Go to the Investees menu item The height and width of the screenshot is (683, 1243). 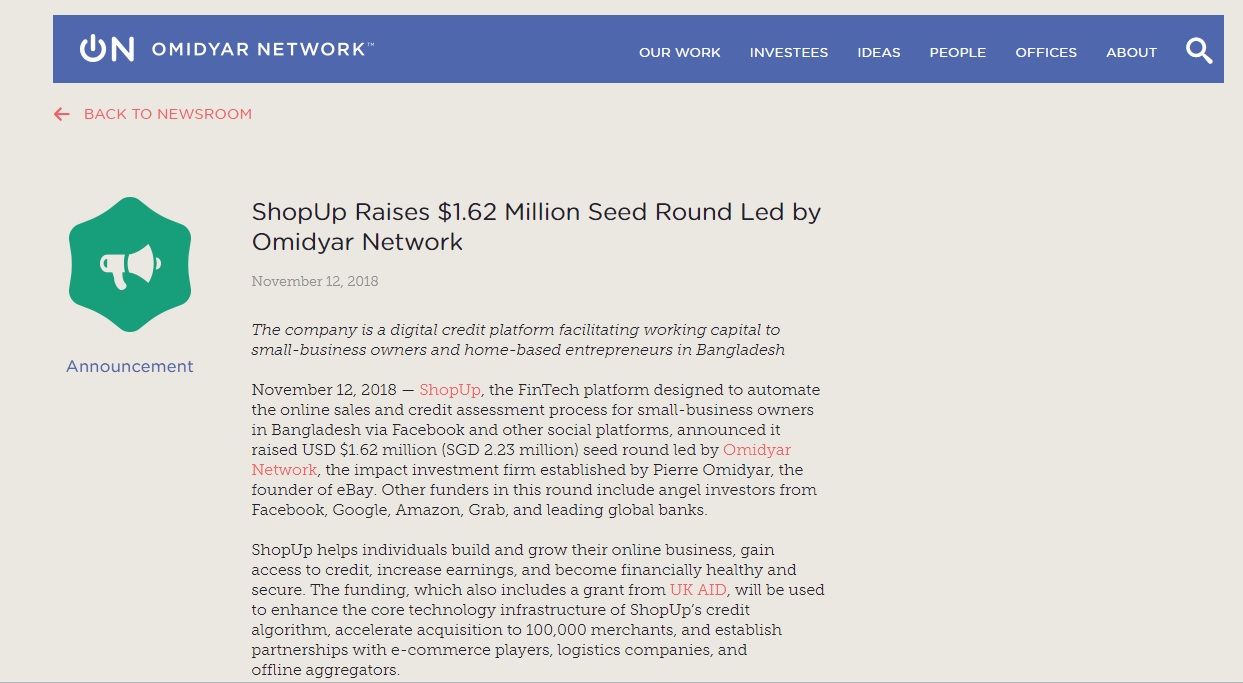[788, 52]
